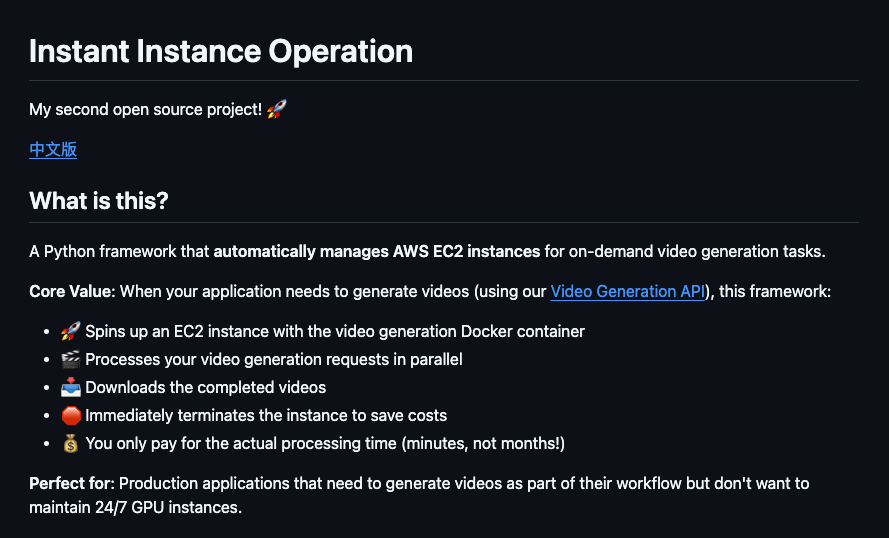Open the Video Generation API link
The height and width of the screenshot is (538, 889).
click(x=628, y=291)
